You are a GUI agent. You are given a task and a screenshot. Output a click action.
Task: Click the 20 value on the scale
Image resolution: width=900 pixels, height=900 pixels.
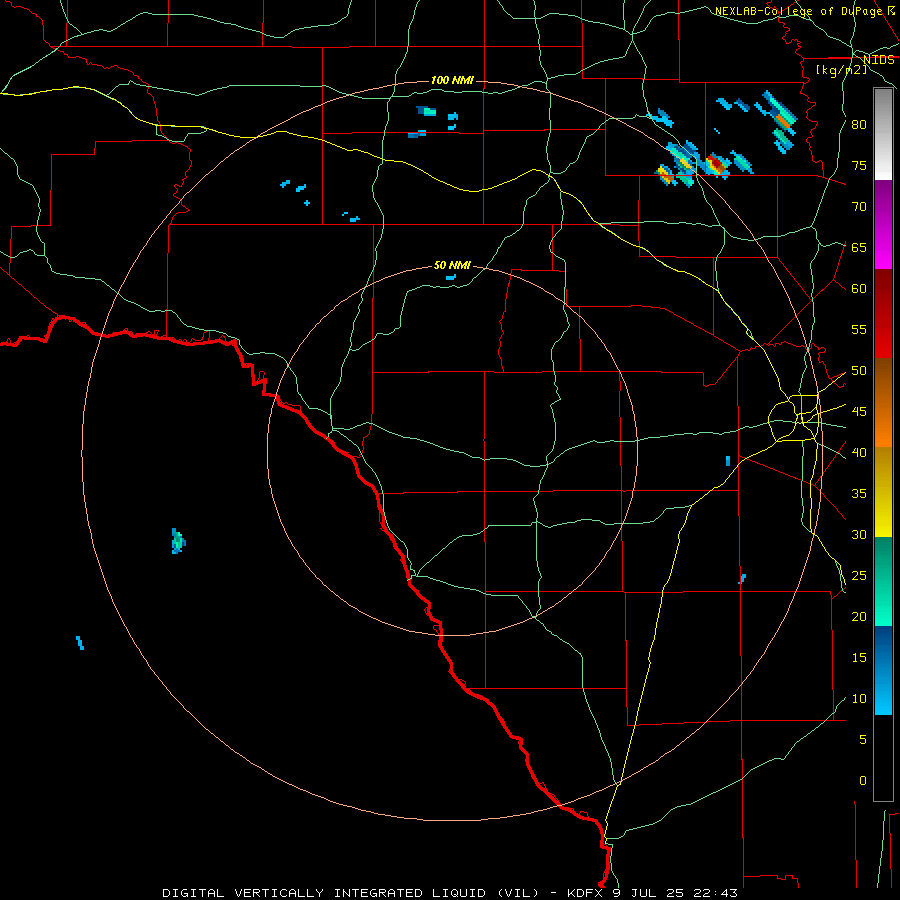pos(859,617)
